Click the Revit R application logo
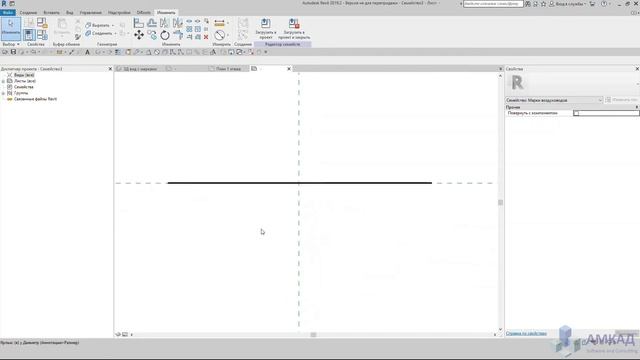 4,3
